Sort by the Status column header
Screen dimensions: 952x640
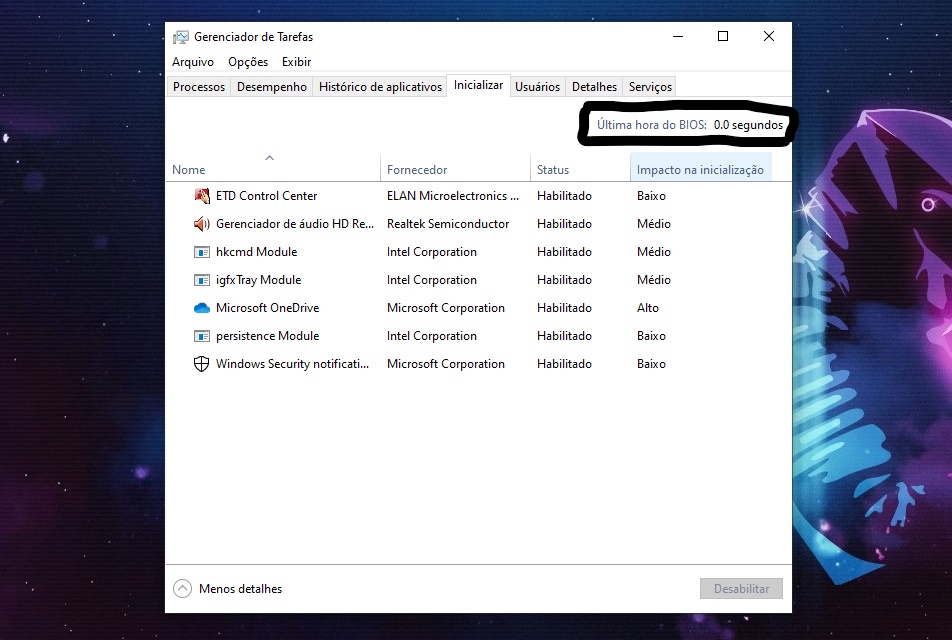(580, 169)
